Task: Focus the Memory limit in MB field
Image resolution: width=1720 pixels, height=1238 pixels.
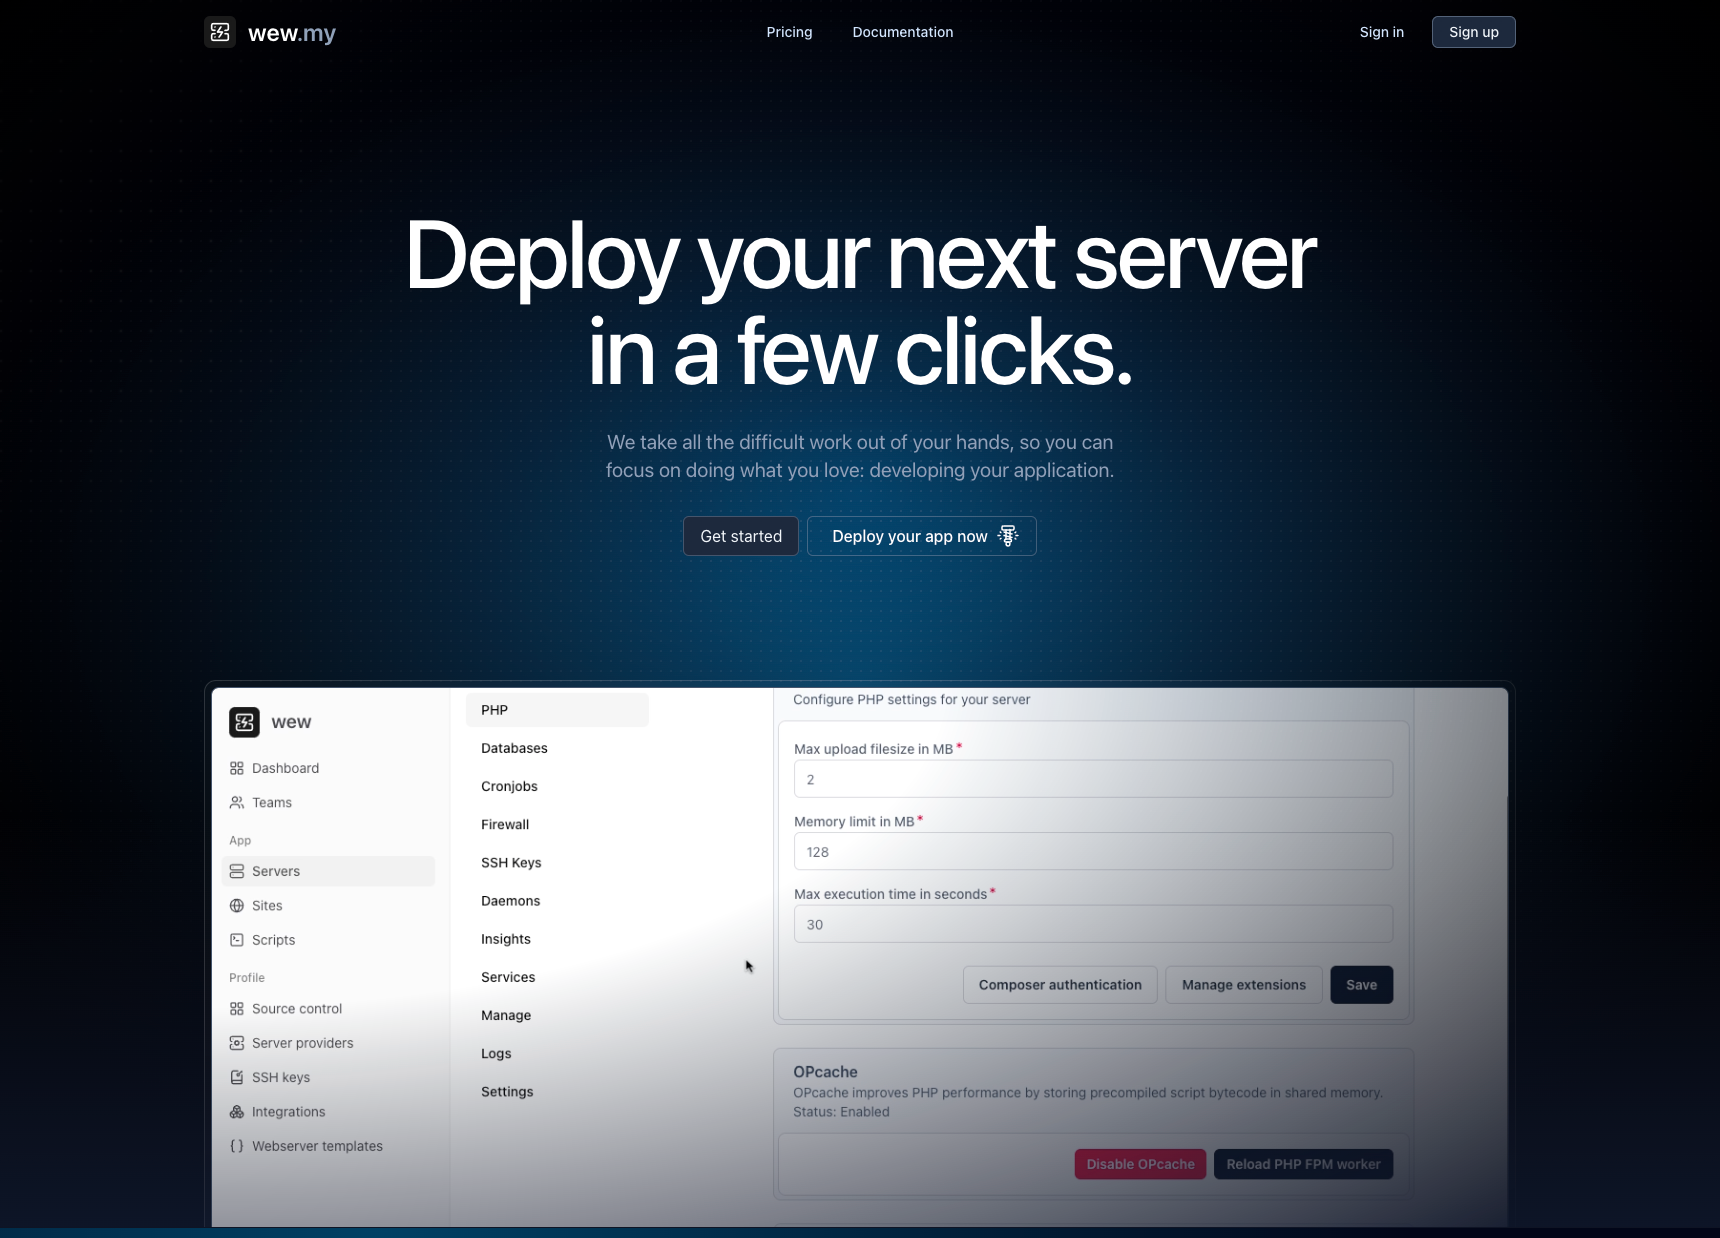Action: click(1093, 852)
